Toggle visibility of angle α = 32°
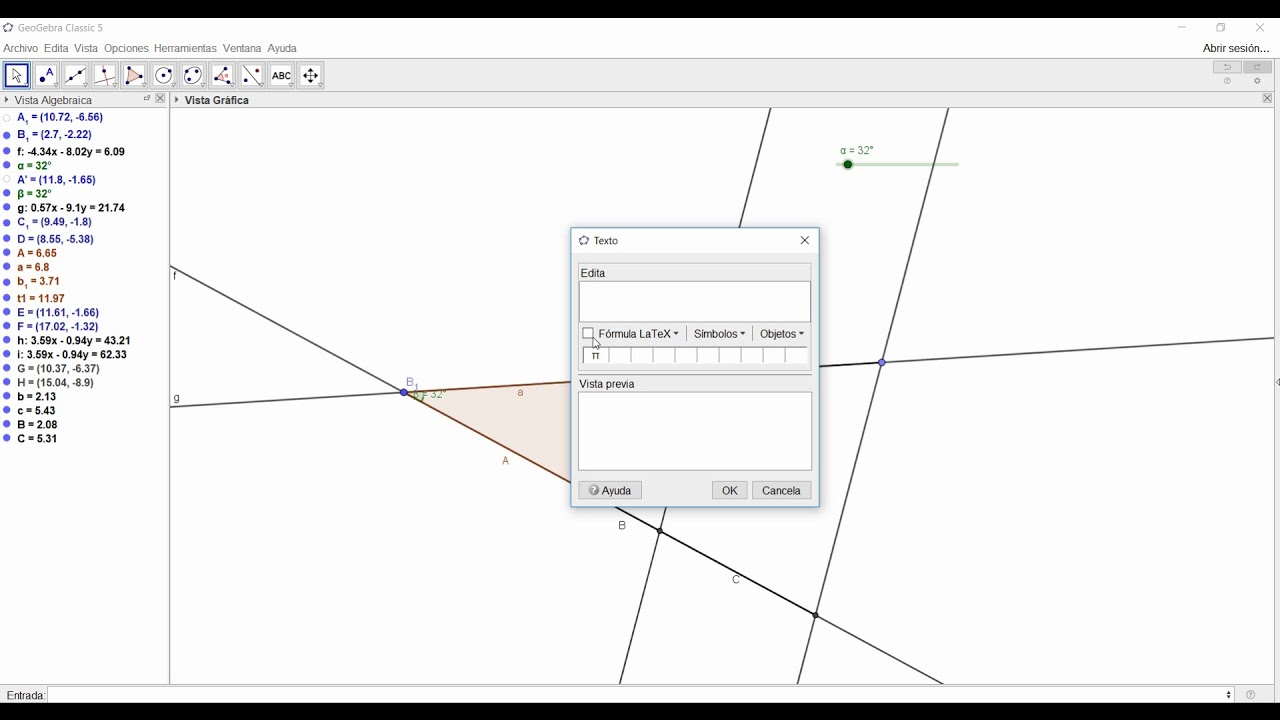This screenshot has width=1280, height=720. [7, 166]
